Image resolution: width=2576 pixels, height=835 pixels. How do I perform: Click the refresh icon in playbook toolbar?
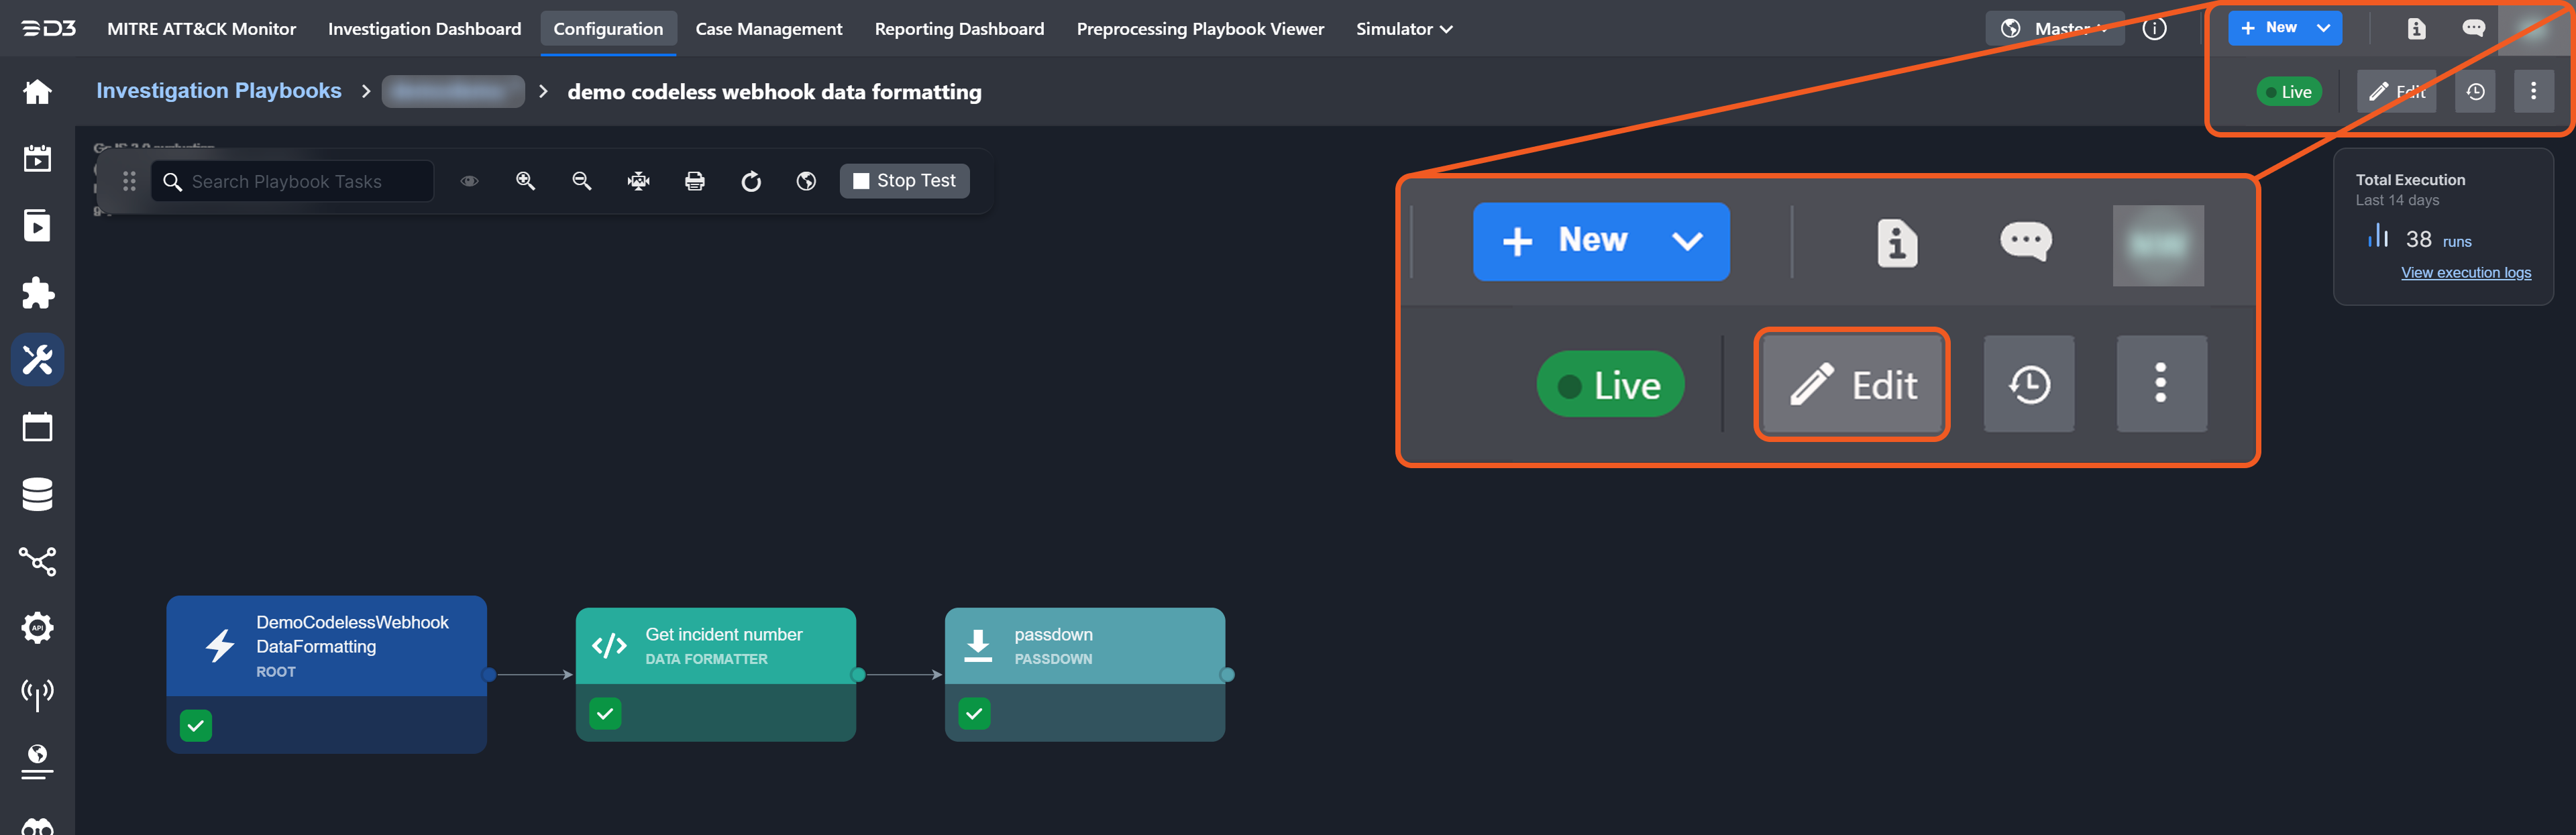pyautogui.click(x=751, y=181)
